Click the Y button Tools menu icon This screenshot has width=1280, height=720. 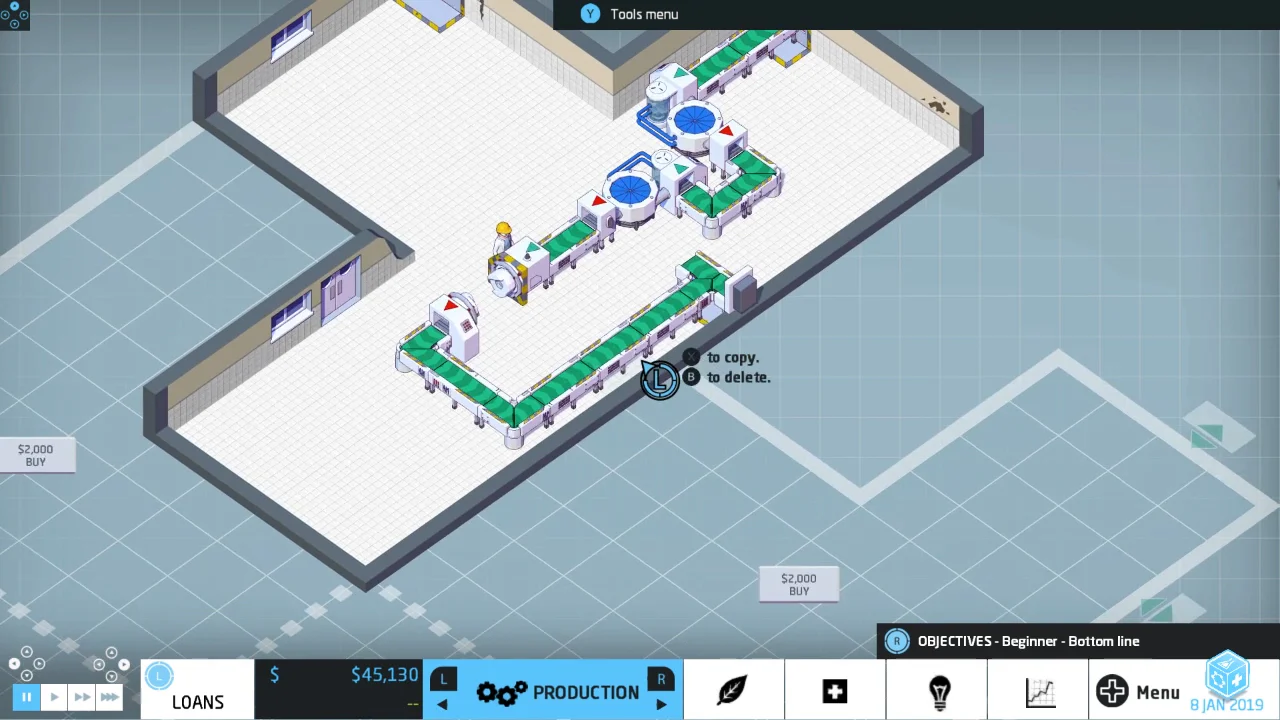click(590, 14)
